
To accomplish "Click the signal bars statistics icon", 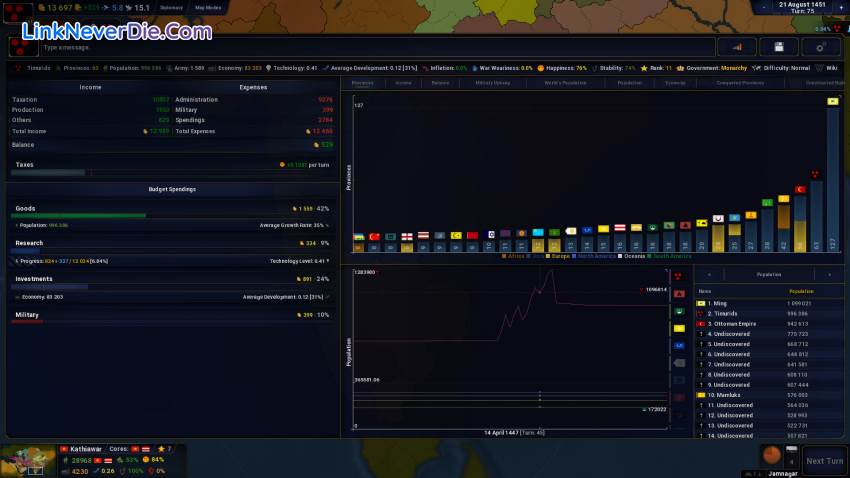I will pos(737,47).
